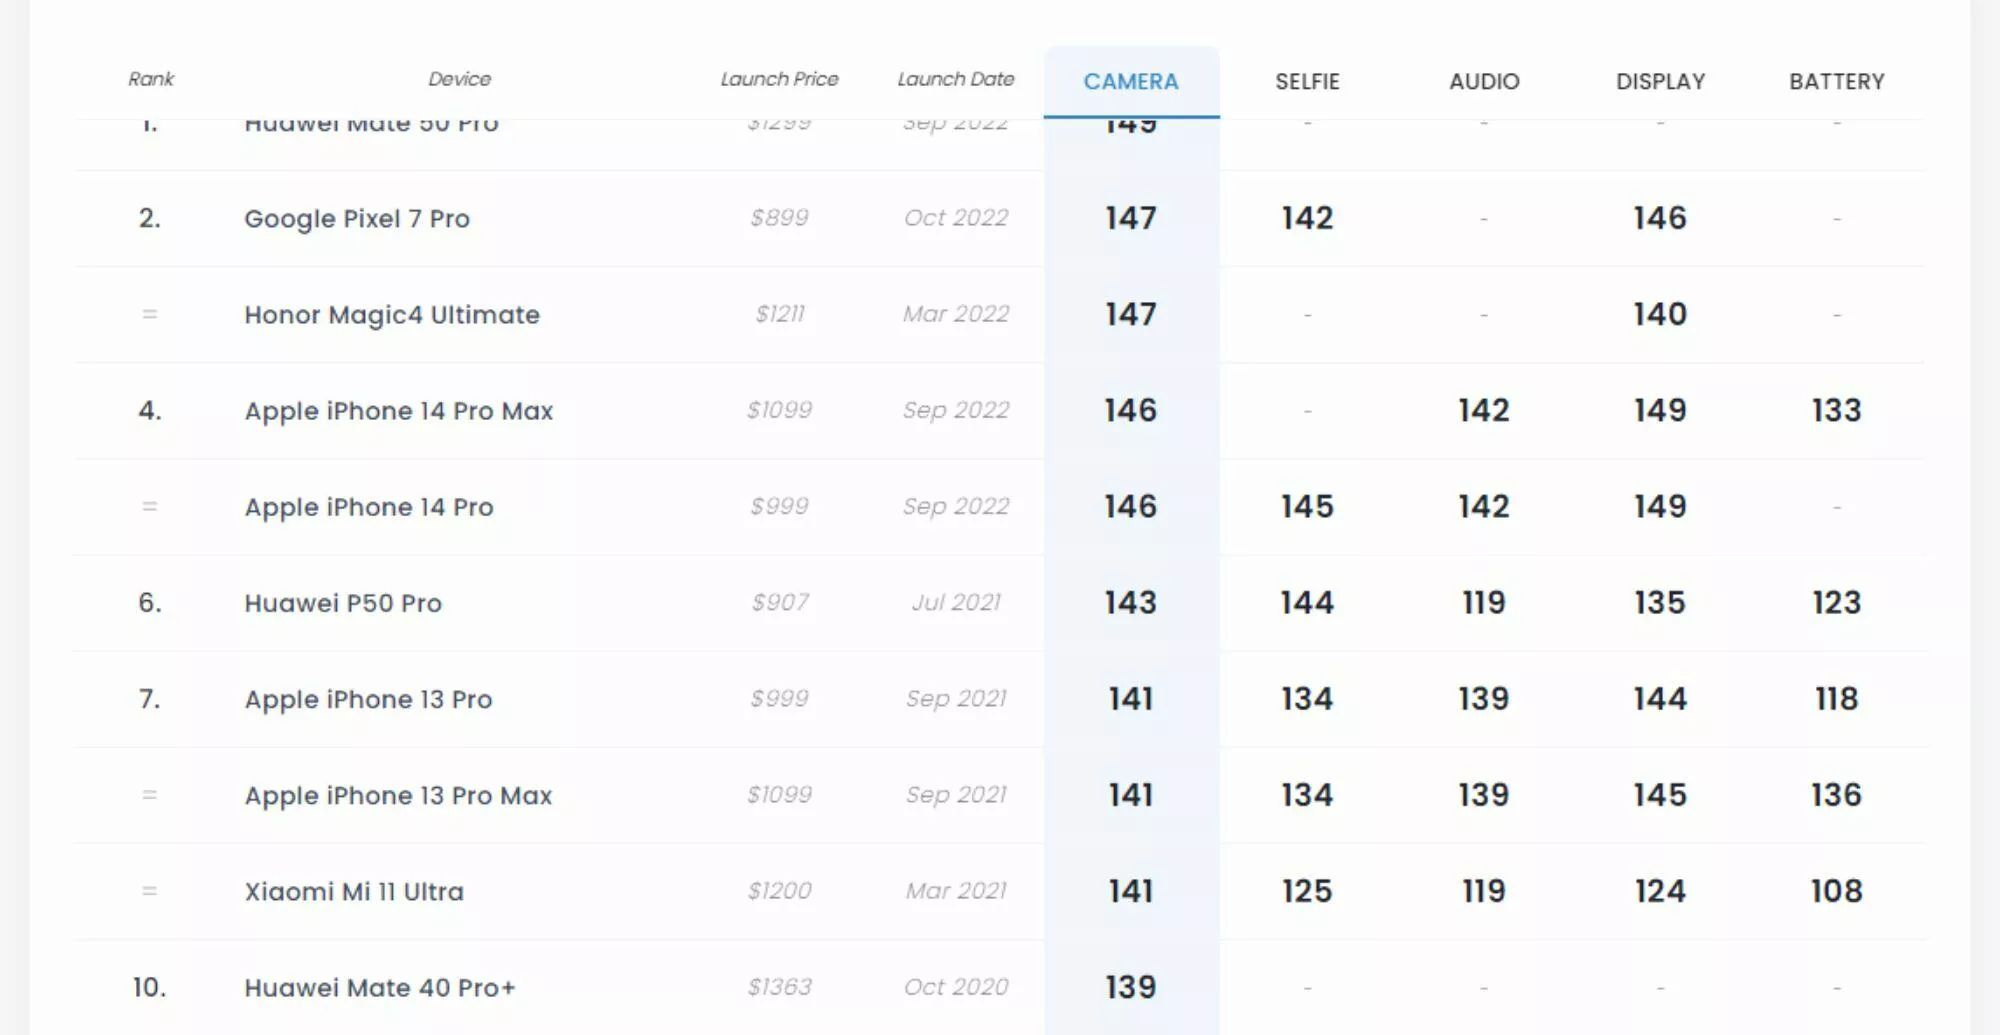Select the CAMERA ranking tab

point(1131,82)
